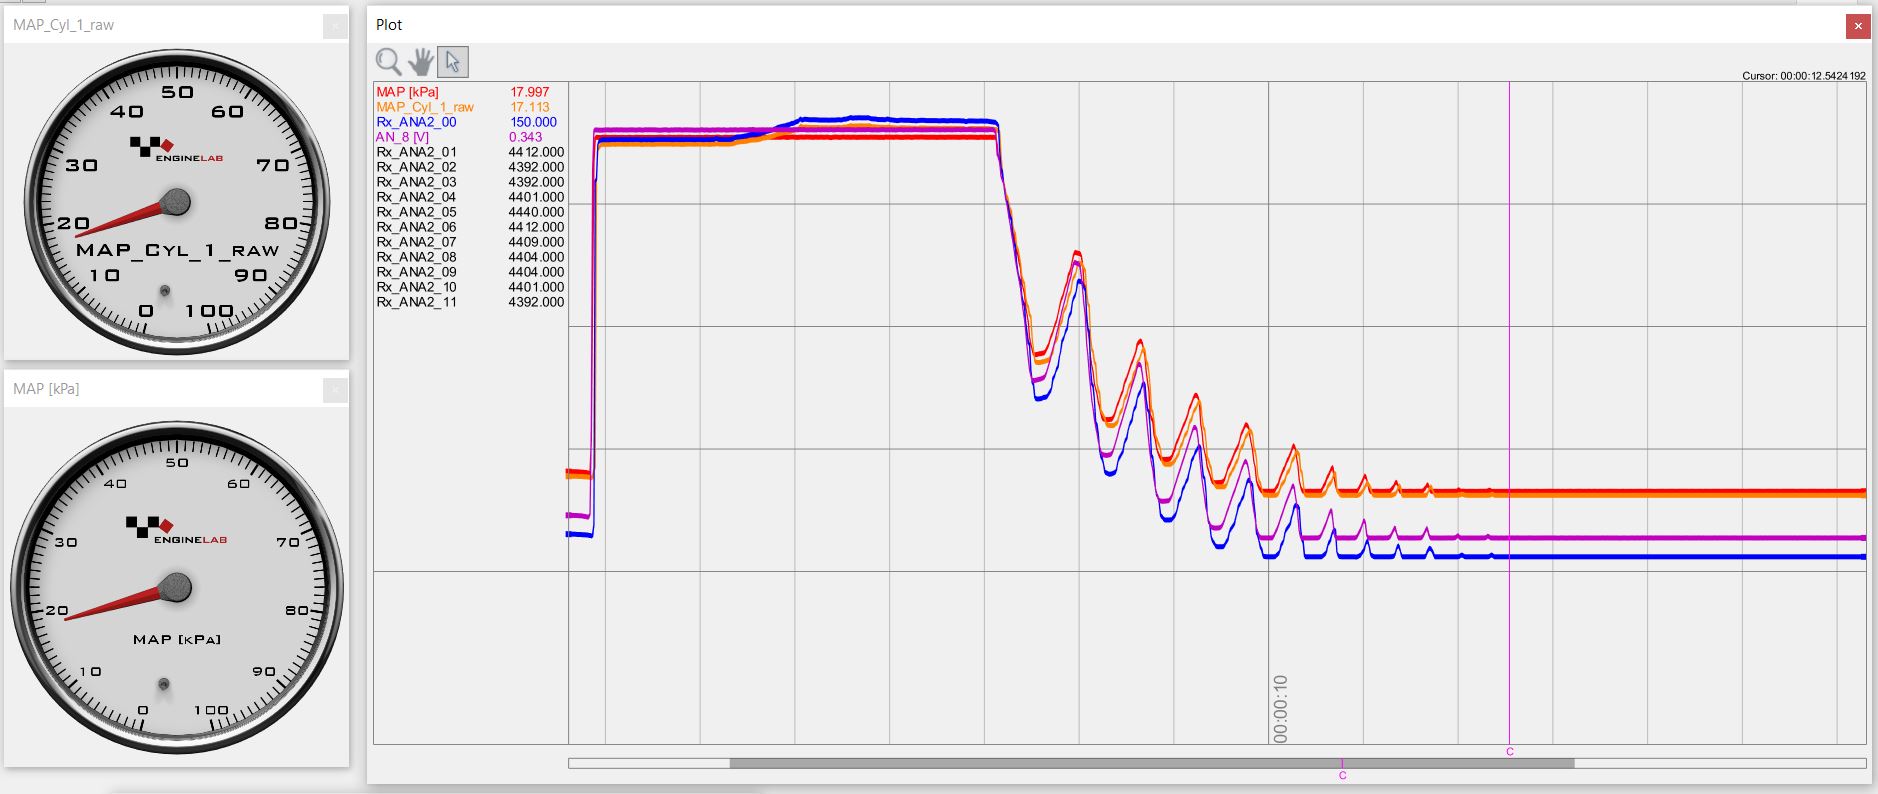Viewport: 1878px width, 794px height.
Task: Click the Cursor time readout
Action: [1803, 76]
